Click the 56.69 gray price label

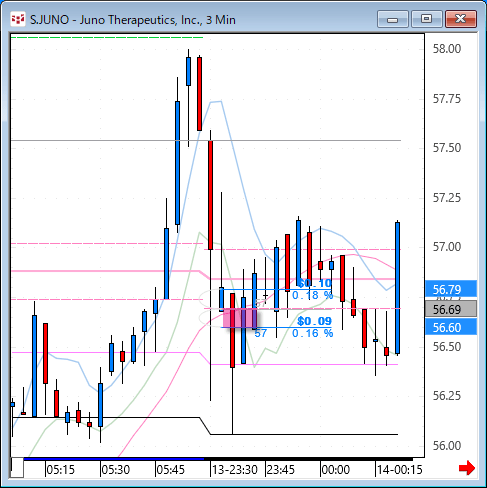tap(451, 309)
